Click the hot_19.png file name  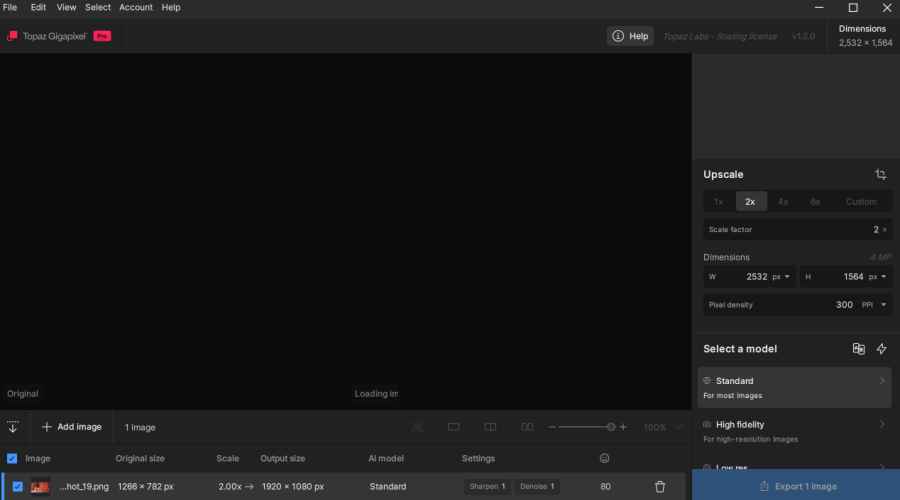[84, 486]
